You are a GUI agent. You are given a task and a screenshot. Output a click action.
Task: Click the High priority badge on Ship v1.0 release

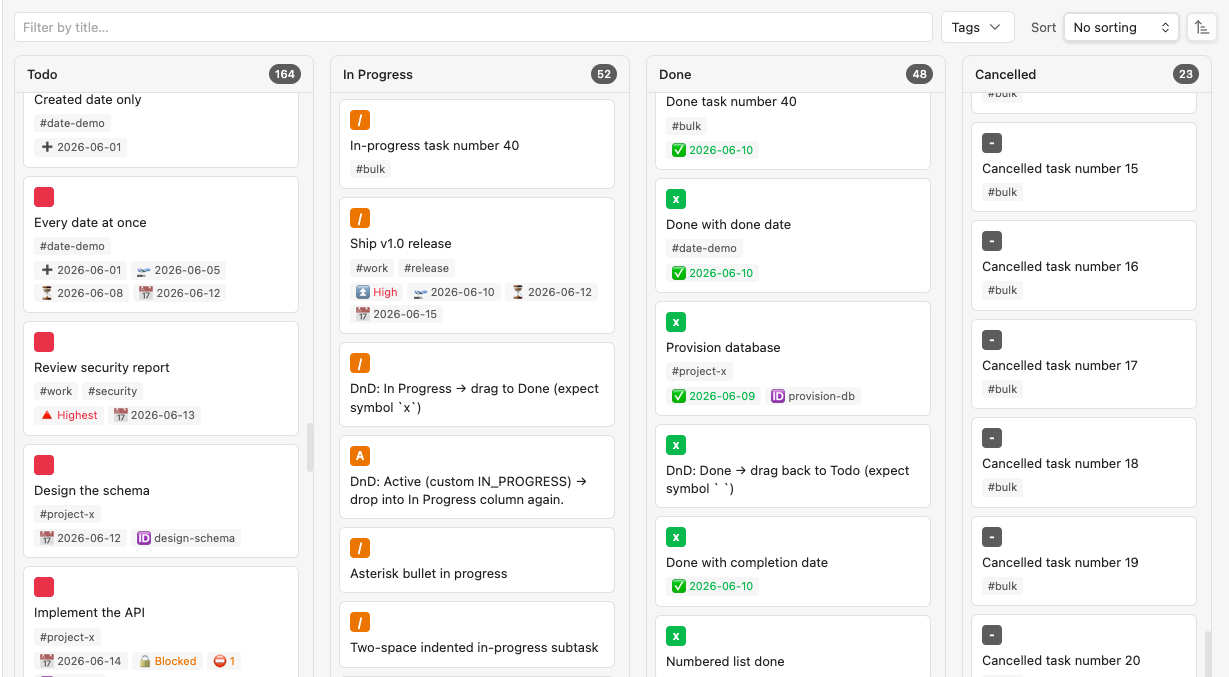(x=377, y=292)
